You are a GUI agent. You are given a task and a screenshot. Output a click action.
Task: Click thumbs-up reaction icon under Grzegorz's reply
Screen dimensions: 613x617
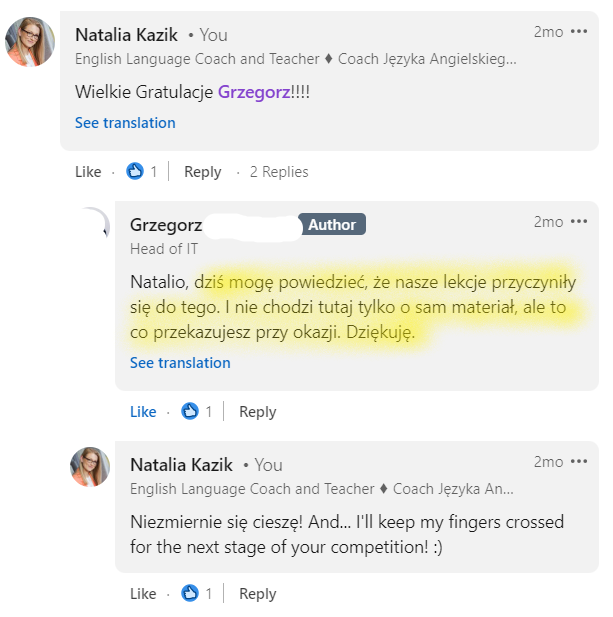tap(190, 412)
